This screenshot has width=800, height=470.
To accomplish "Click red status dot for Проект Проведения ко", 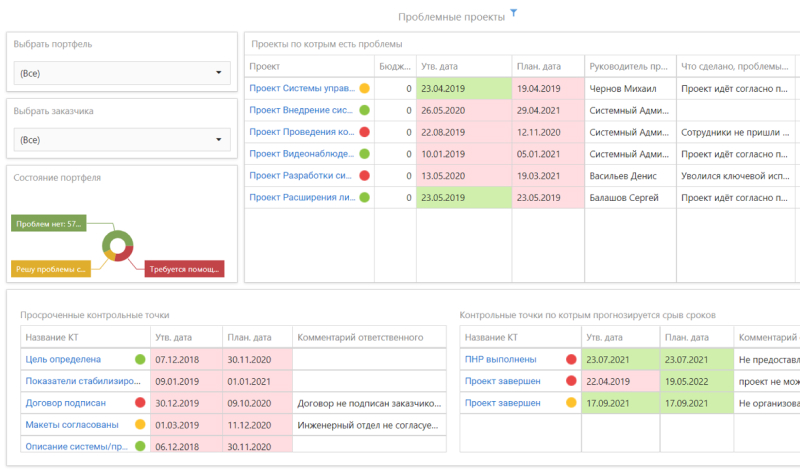I will point(365,132).
